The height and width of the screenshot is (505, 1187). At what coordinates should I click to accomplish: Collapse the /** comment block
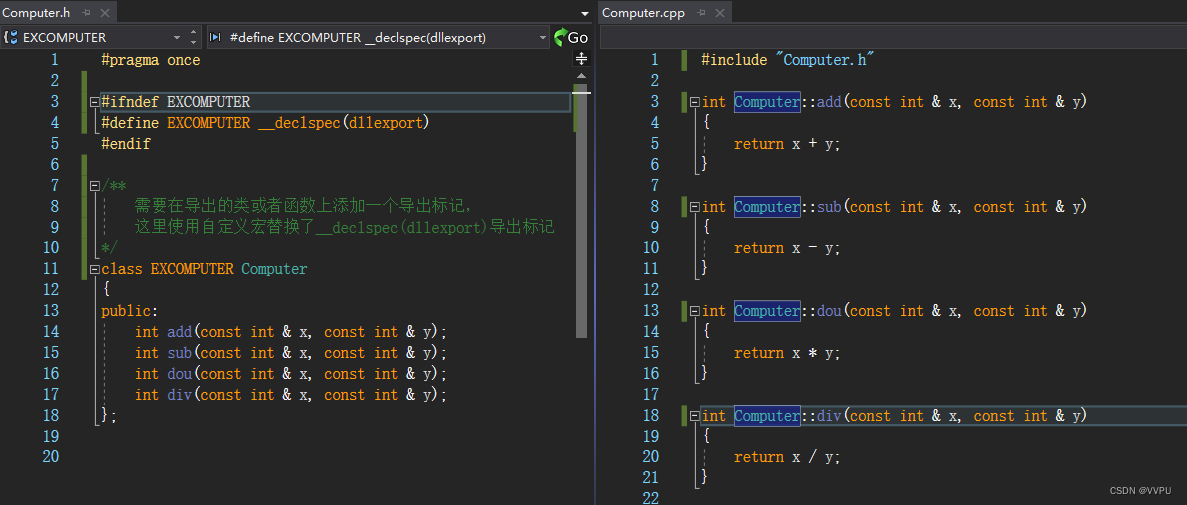point(94,185)
